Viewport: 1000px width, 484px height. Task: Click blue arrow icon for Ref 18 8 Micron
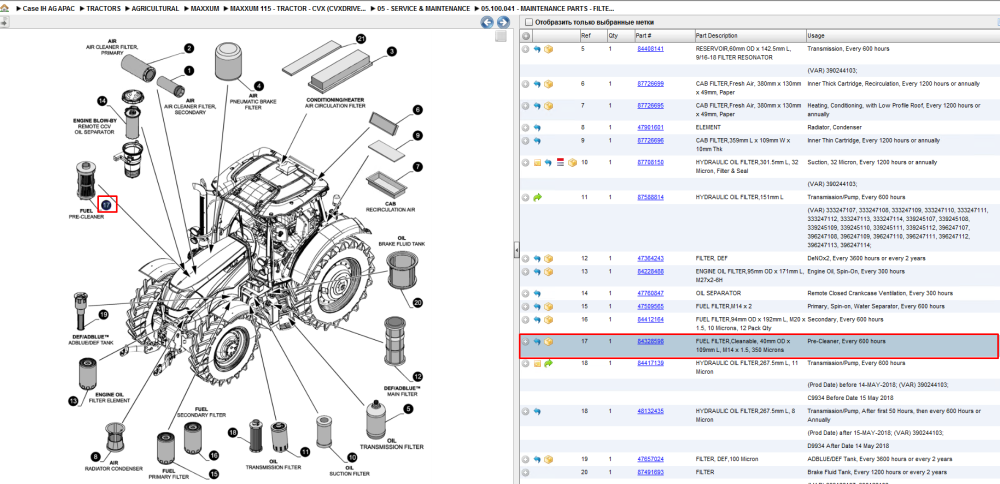tap(537, 411)
